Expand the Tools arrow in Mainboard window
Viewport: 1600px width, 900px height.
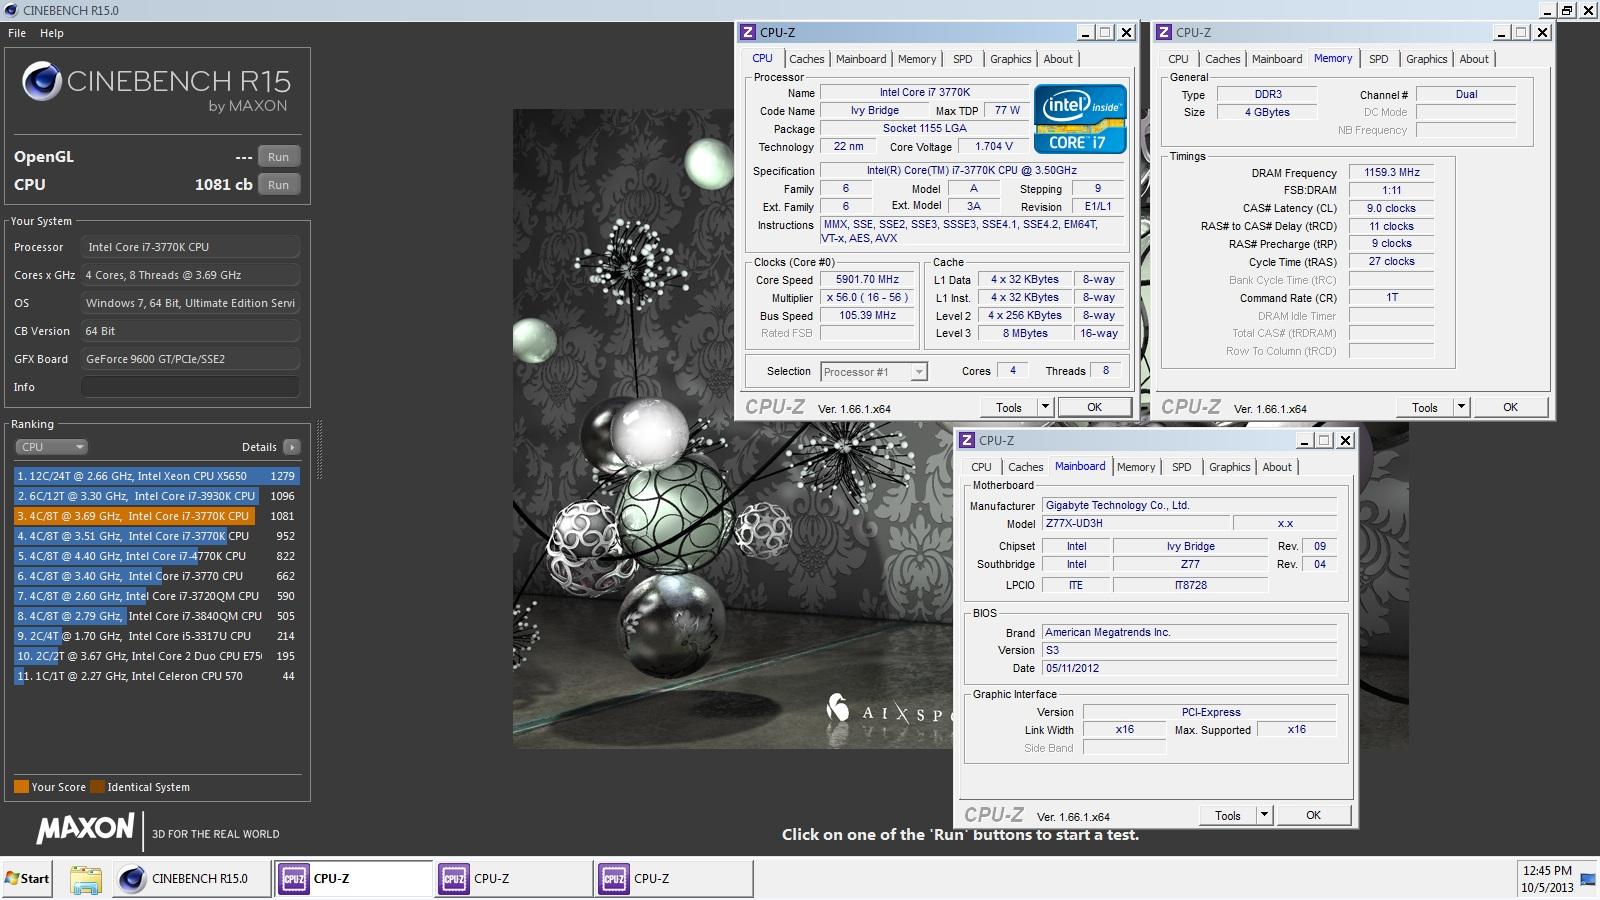tap(1264, 815)
